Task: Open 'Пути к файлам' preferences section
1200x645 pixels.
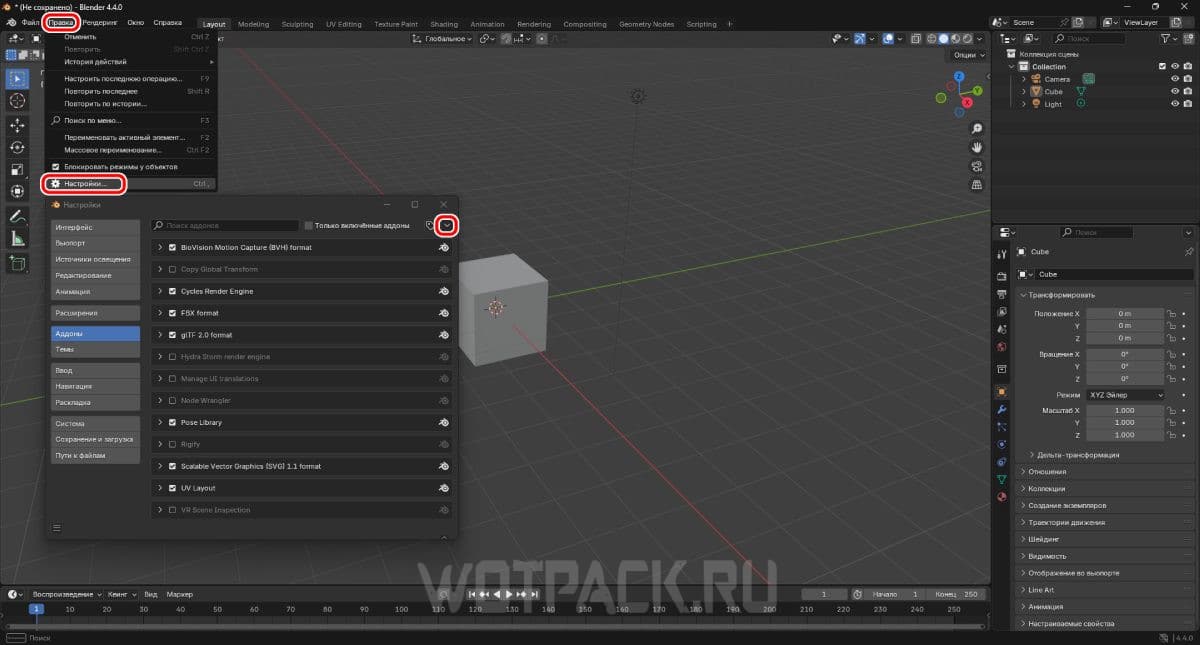Action: [x=96, y=455]
